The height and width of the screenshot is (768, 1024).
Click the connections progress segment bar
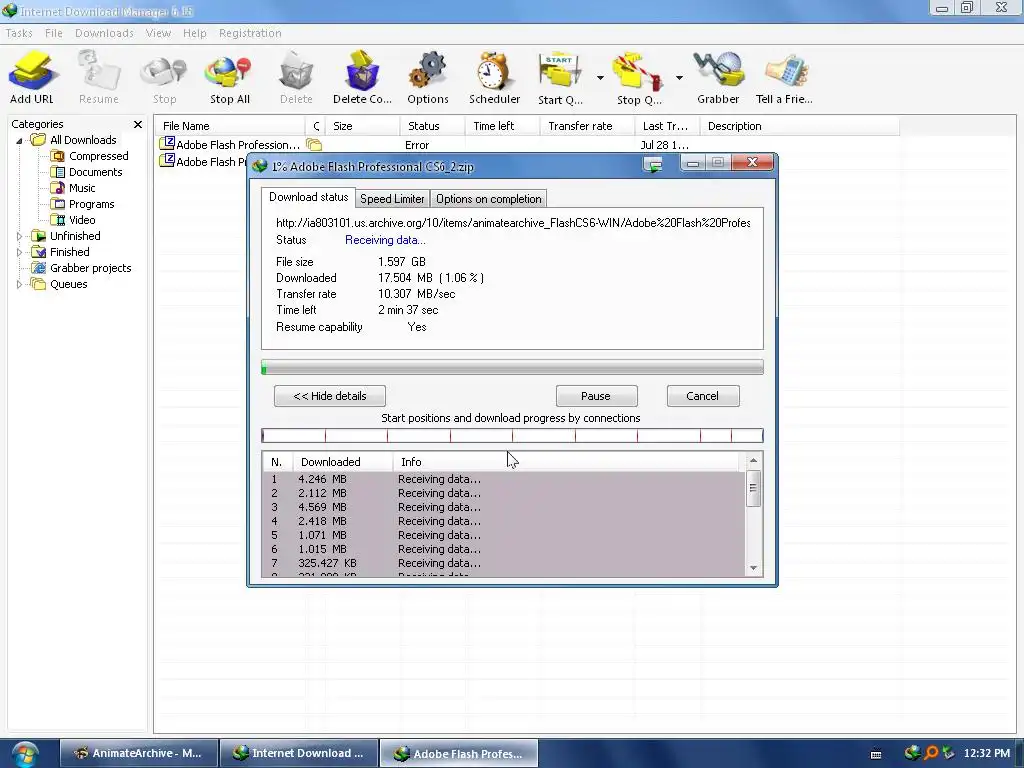(x=512, y=436)
